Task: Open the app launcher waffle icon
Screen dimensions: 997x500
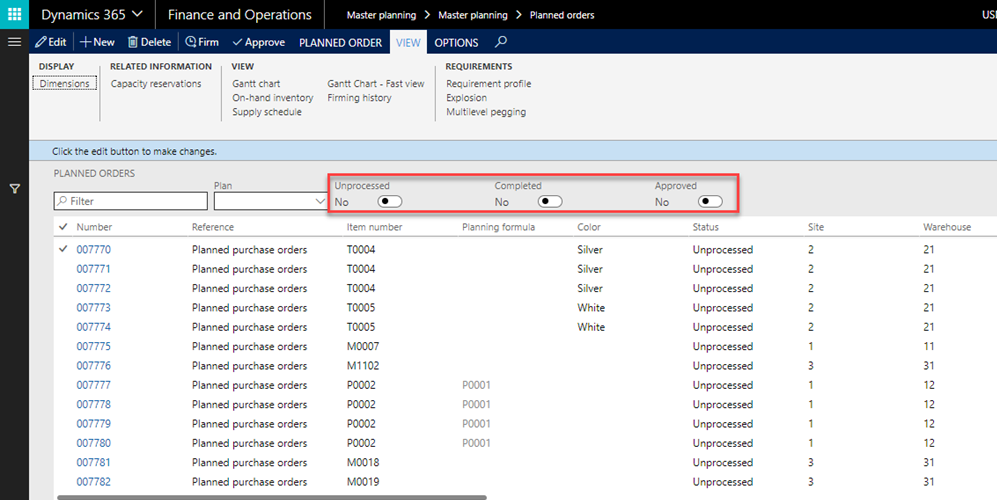Action: (14, 15)
